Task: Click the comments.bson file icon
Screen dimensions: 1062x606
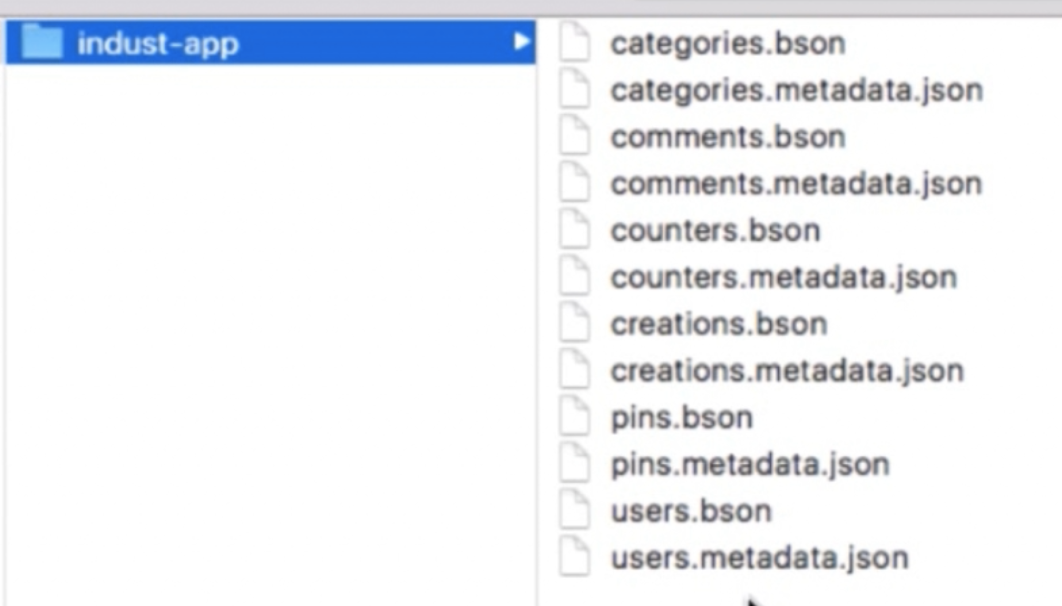Action: tap(574, 137)
